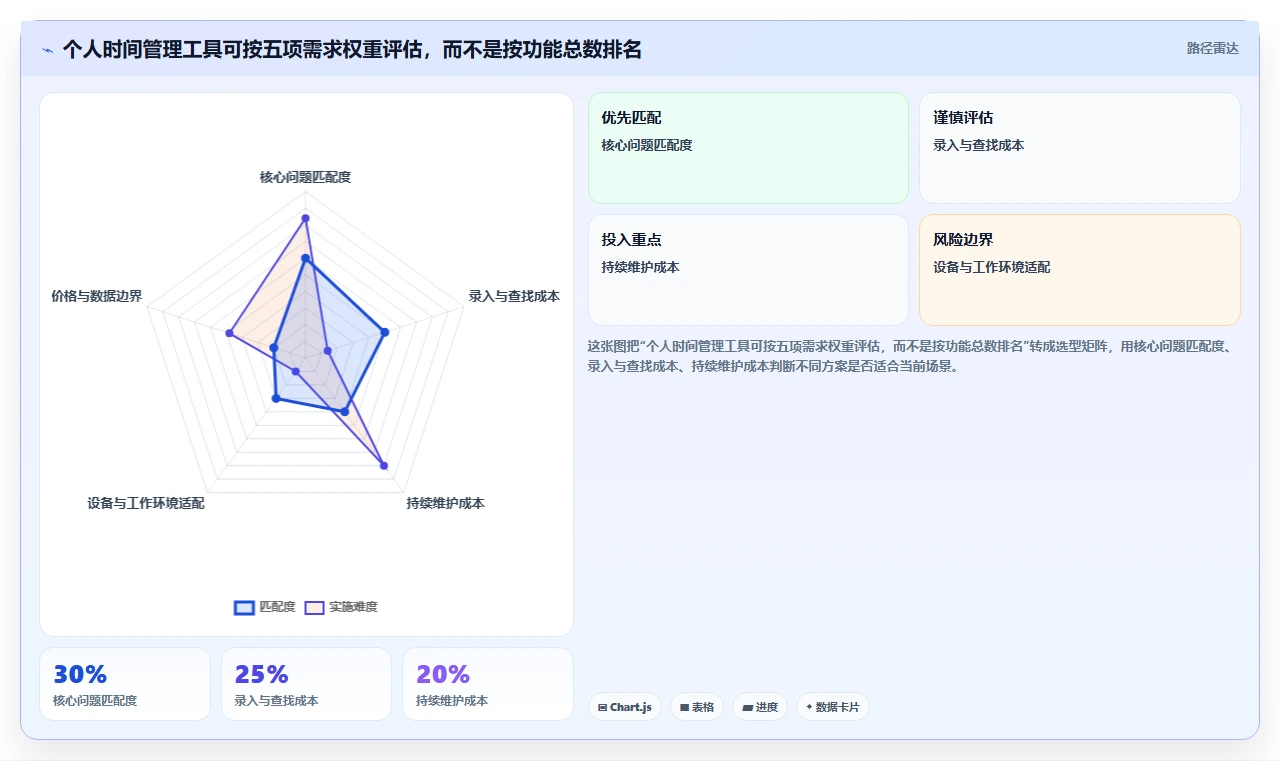Click the 核心问题匹配度 radar axis label
The height and width of the screenshot is (761, 1280).
coord(305,177)
